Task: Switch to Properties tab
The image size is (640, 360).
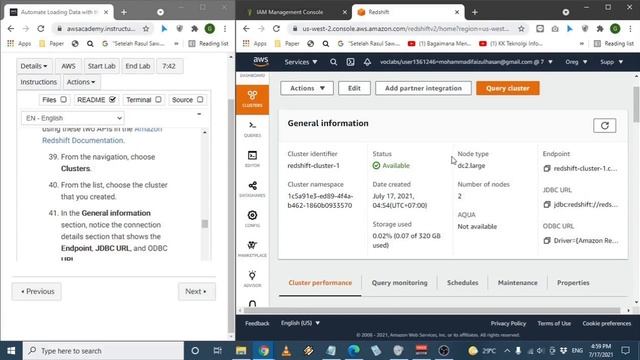Action: tap(573, 282)
